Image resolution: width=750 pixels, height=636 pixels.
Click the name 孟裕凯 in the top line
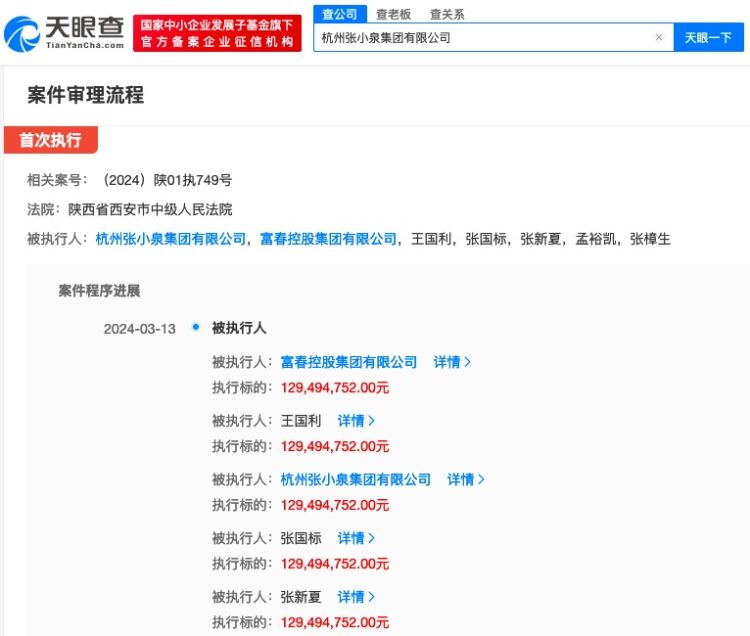(596, 239)
